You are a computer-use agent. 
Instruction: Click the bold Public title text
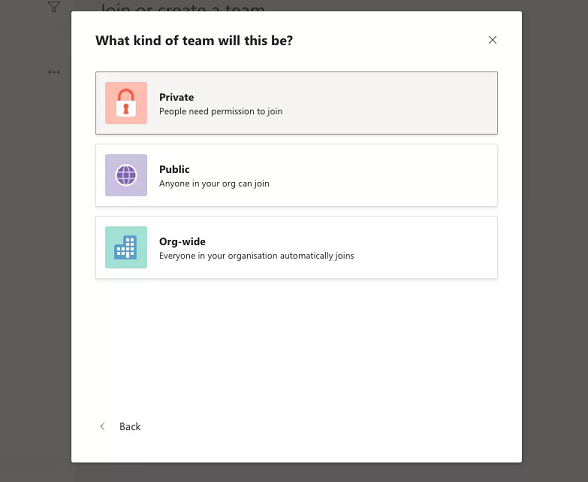click(x=174, y=169)
